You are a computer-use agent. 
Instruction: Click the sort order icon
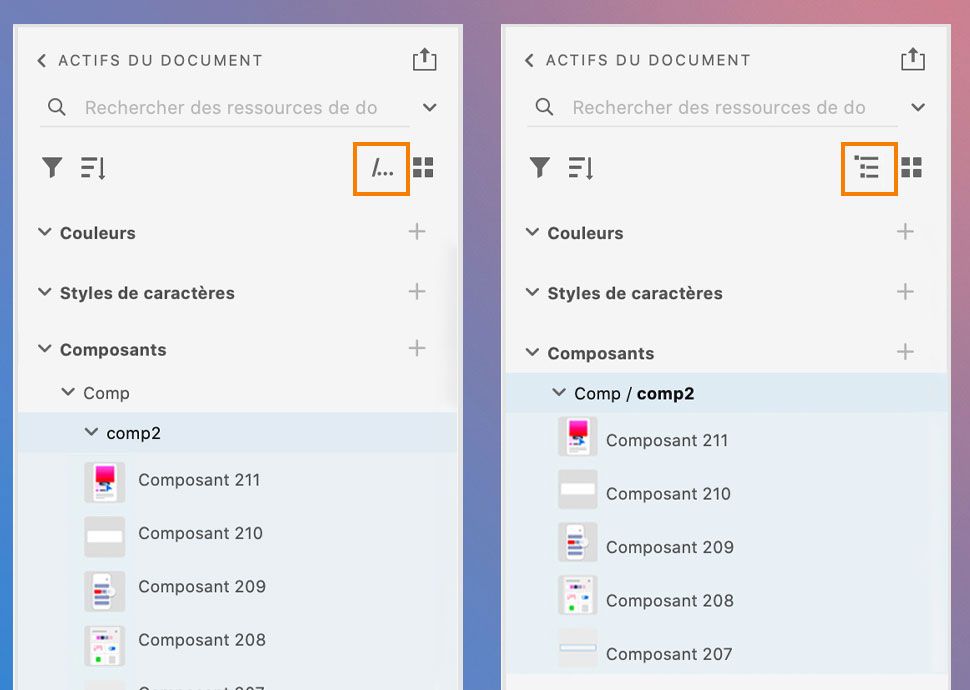point(92,168)
